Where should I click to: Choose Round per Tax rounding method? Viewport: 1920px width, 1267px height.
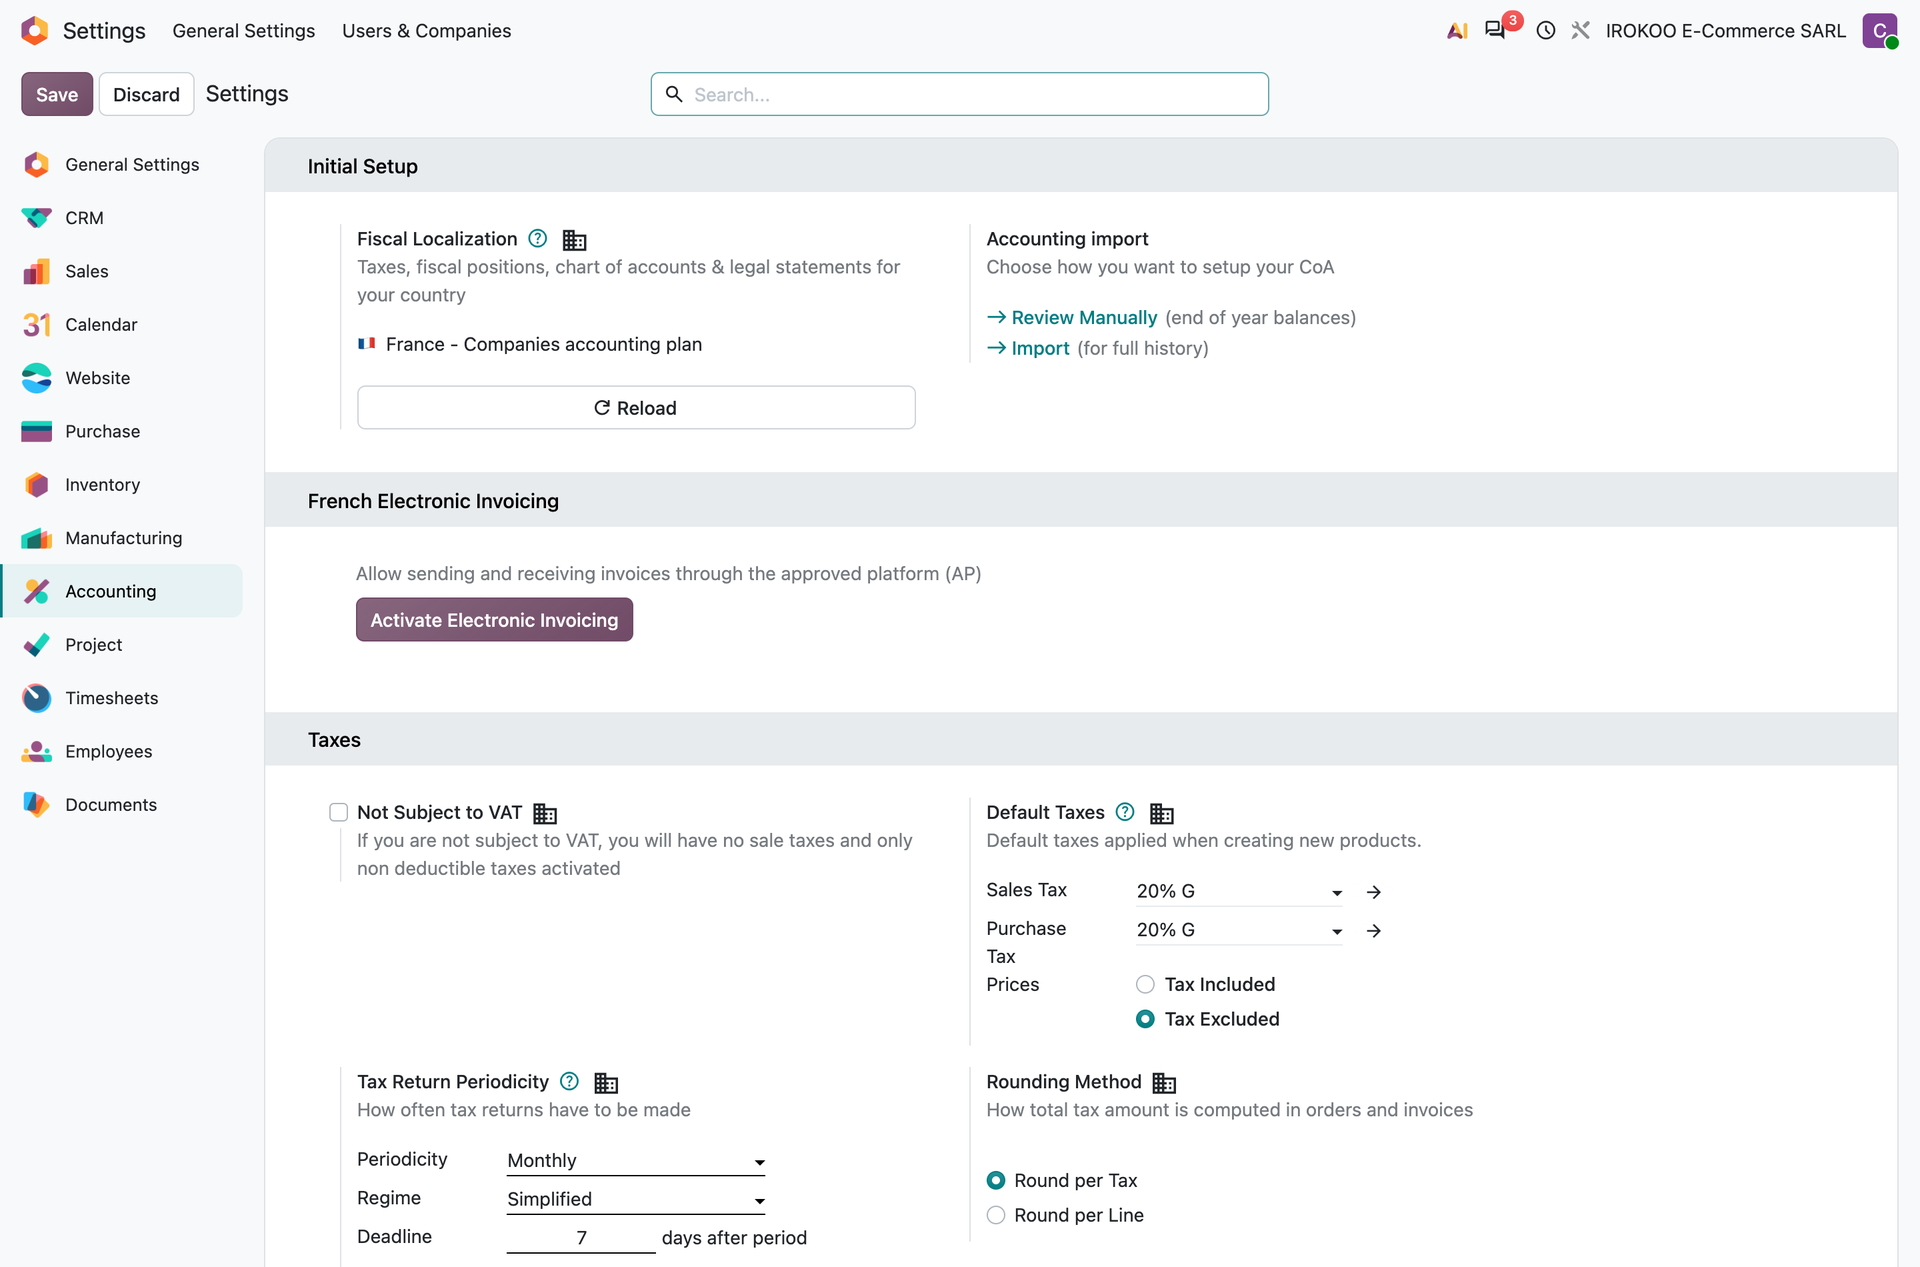(x=996, y=1180)
